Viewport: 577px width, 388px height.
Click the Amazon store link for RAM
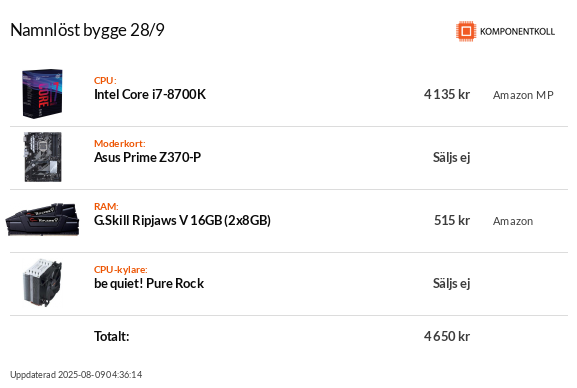click(x=513, y=221)
